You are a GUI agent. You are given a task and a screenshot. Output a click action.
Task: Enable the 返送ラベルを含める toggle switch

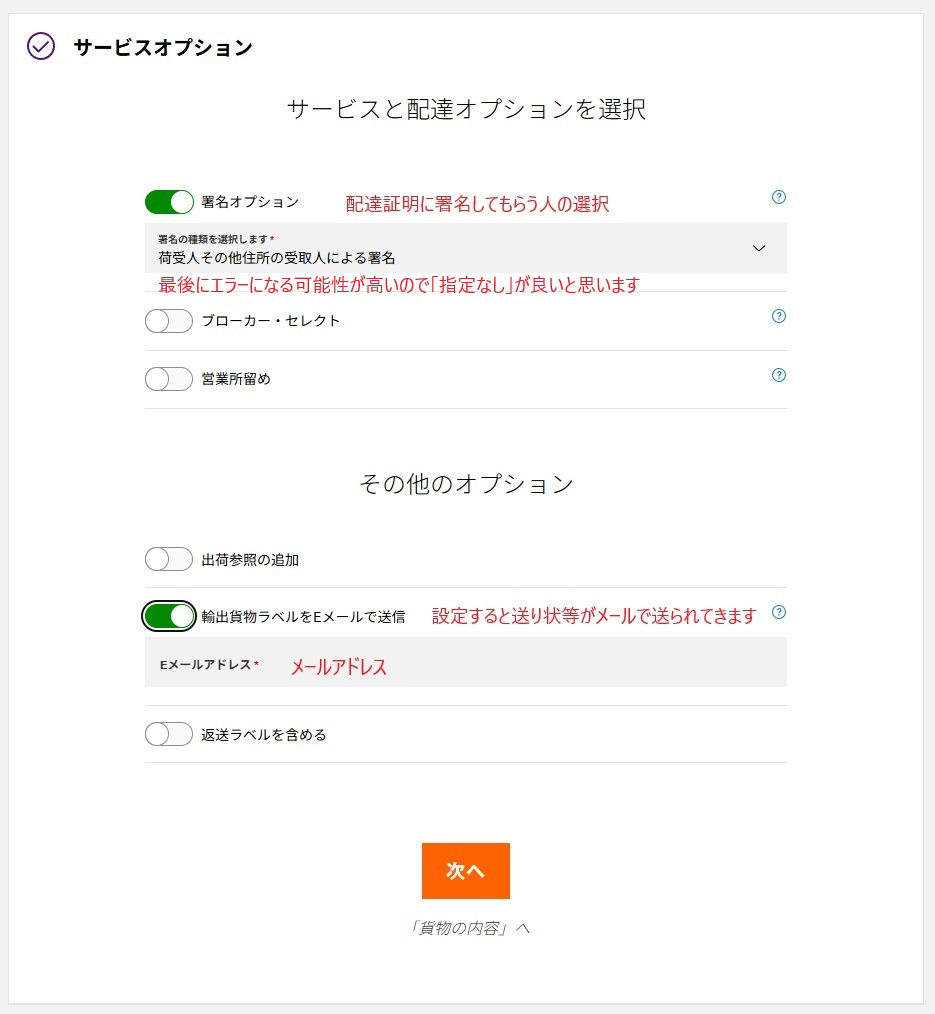[169, 734]
